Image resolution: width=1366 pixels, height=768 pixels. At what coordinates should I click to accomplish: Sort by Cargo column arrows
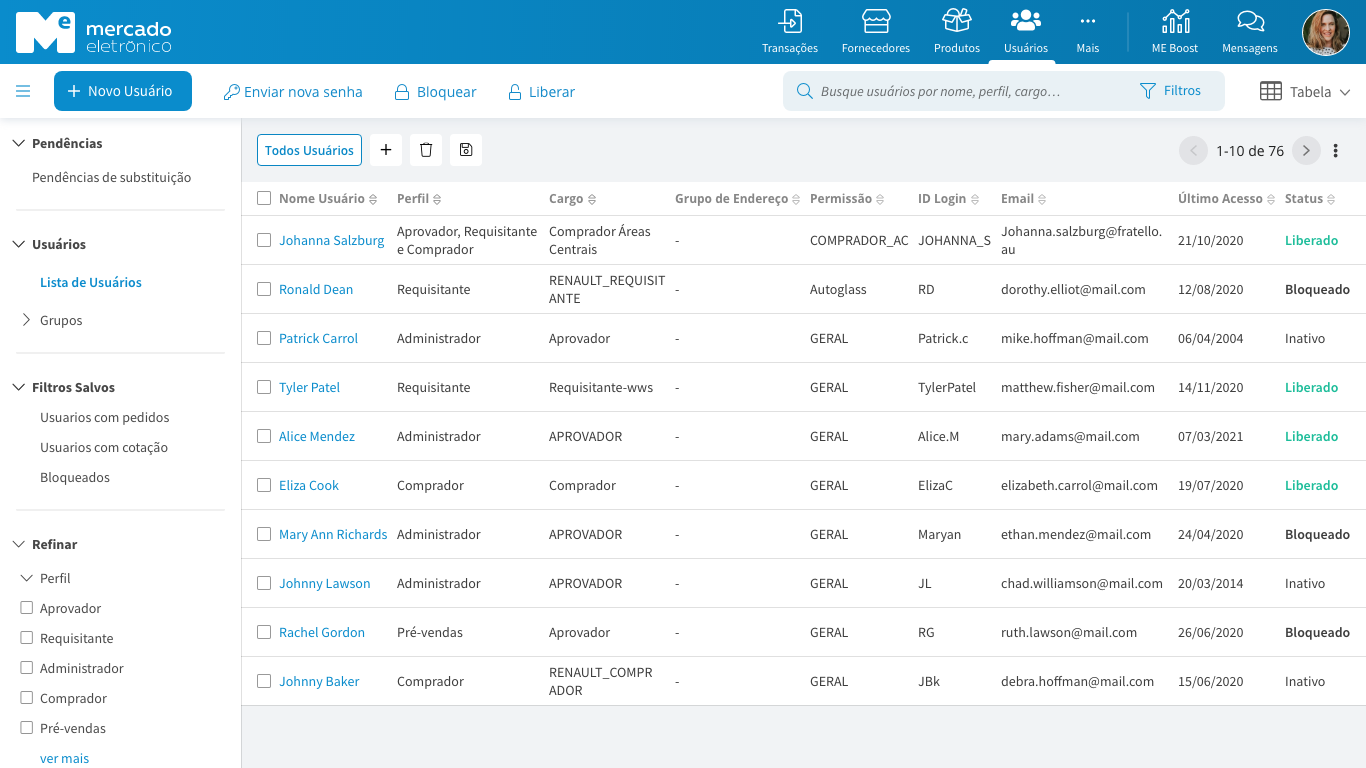pyautogui.click(x=592, y=199)
